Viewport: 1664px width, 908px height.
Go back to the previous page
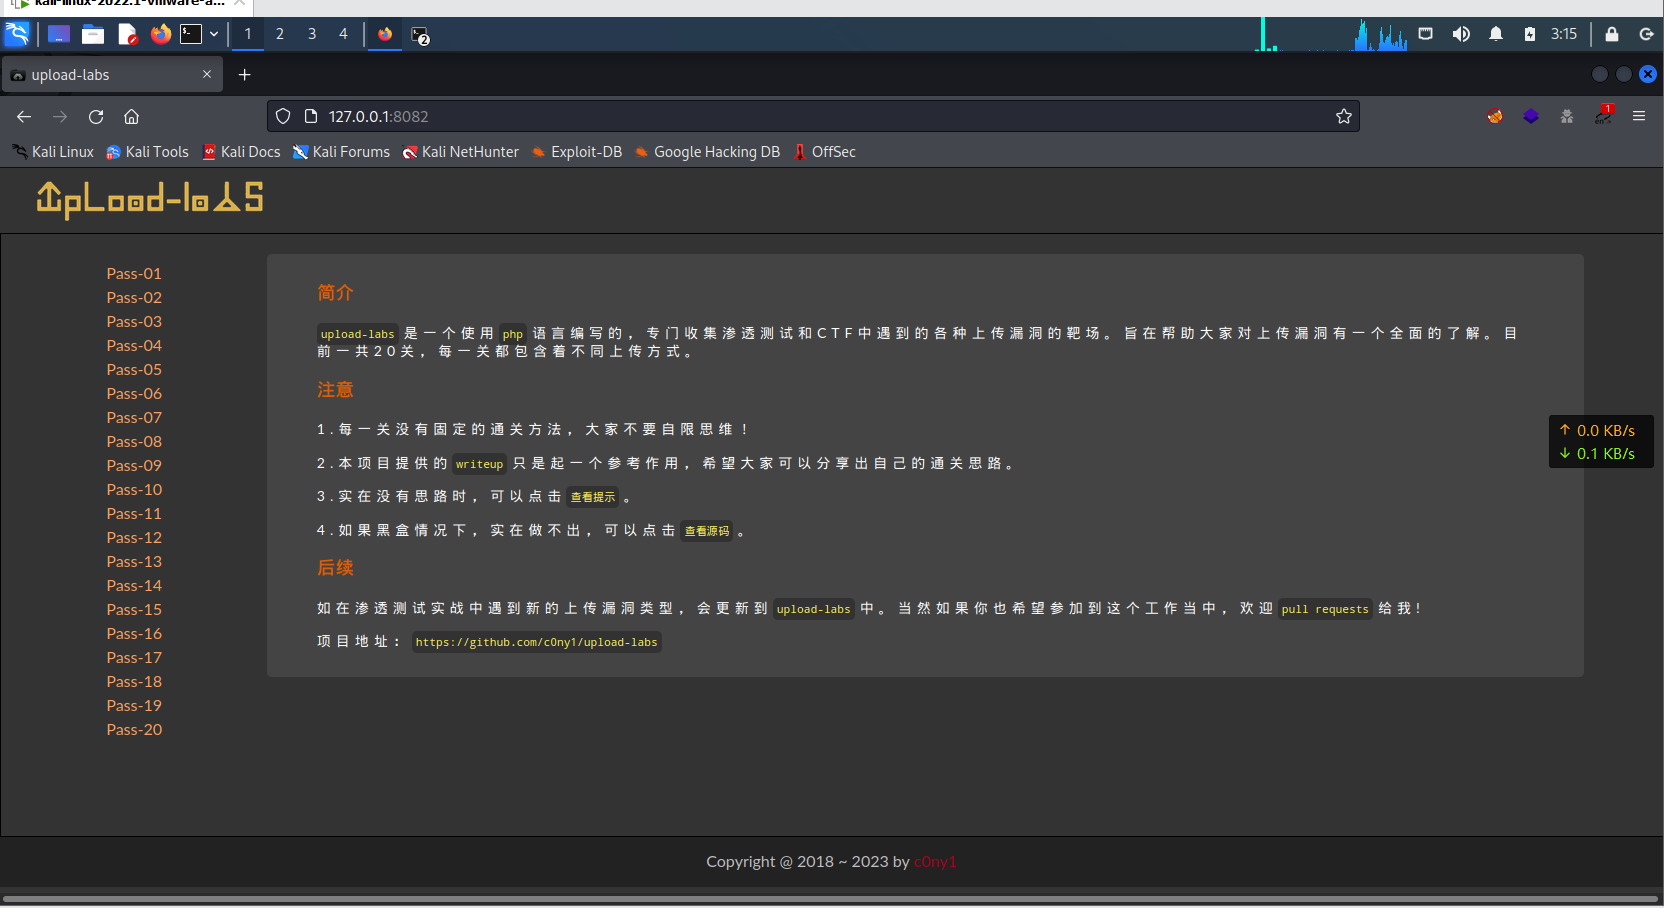(x=24, y=116)
